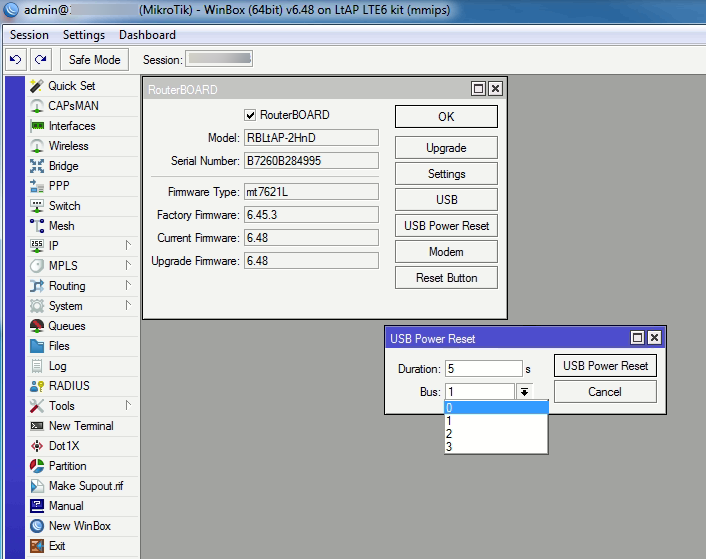Image resolution: width=706 pixels, height=559 pixels.
Task: Launch New Terminal icon
Action: 37,426
